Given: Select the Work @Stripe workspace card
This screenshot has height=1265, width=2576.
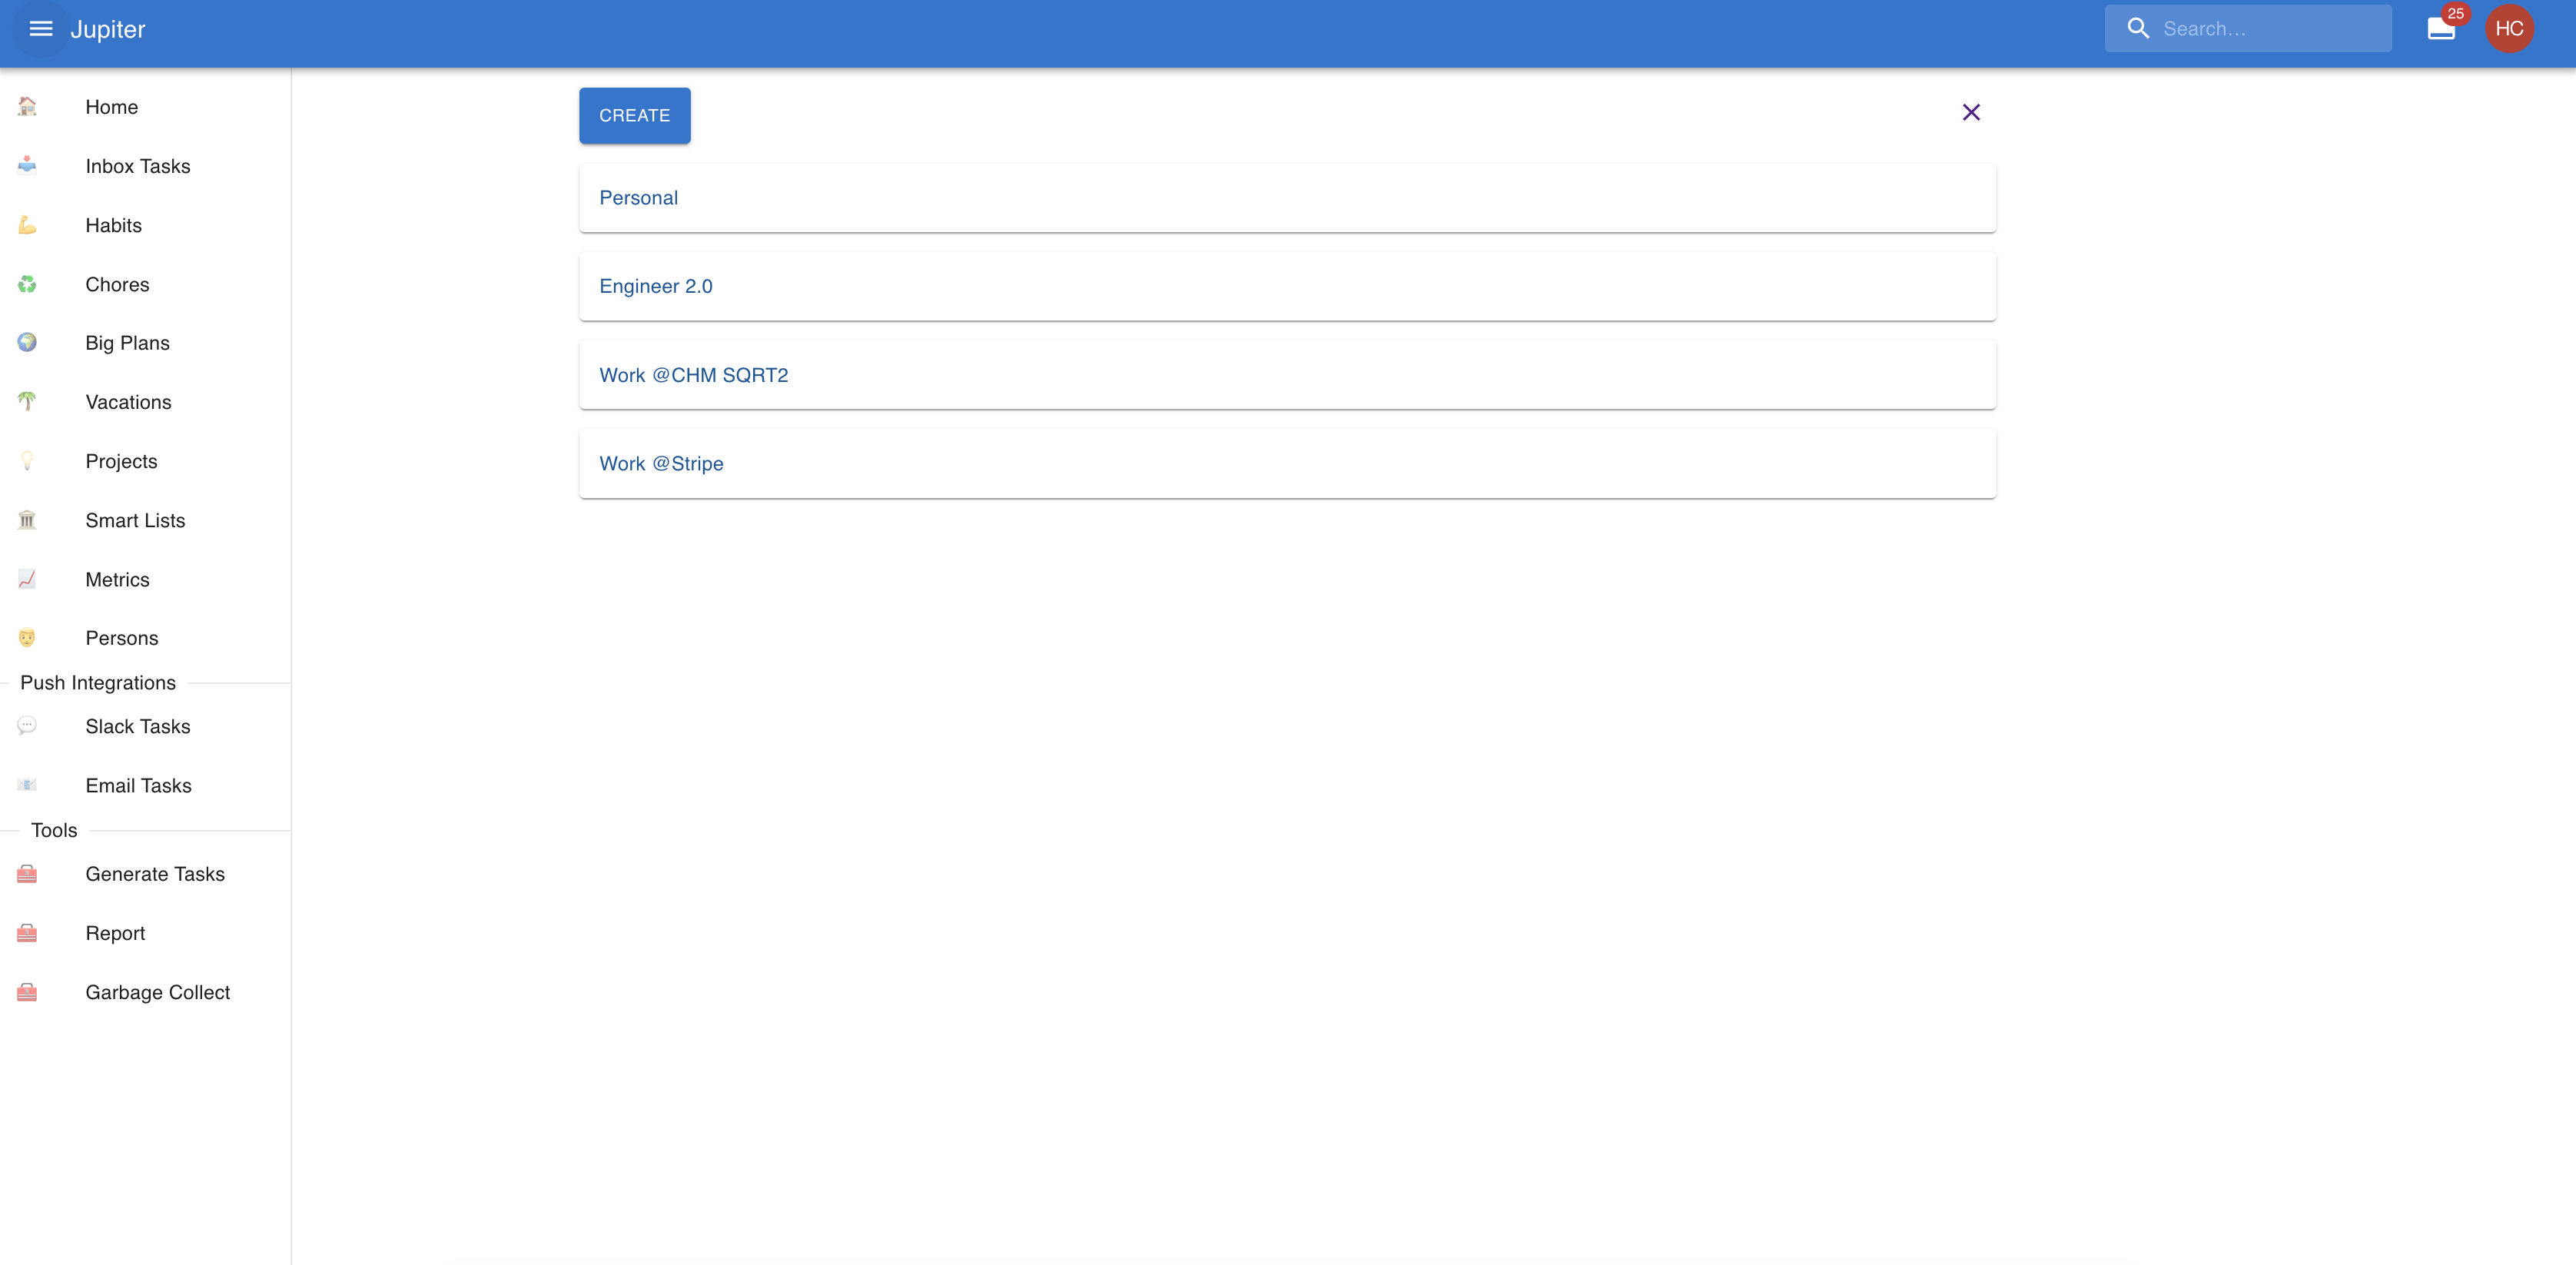Looking at the screenshot, I should [x=661, y=463].
